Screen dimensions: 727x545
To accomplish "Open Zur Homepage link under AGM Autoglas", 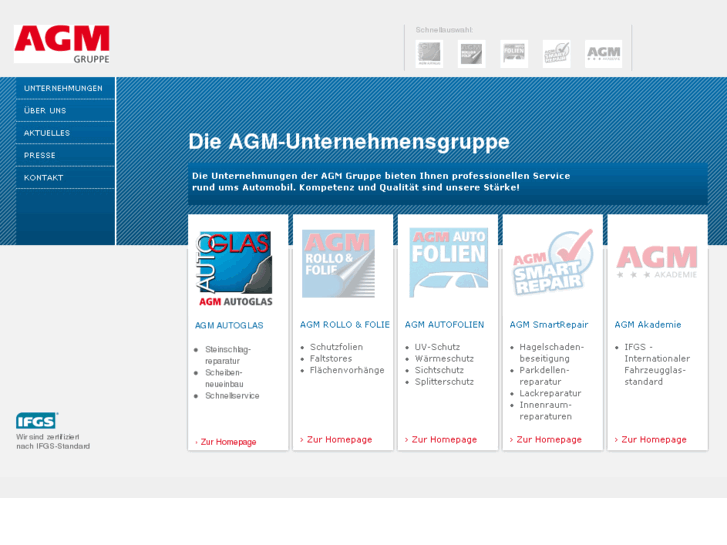I will [x=226, y=442].
